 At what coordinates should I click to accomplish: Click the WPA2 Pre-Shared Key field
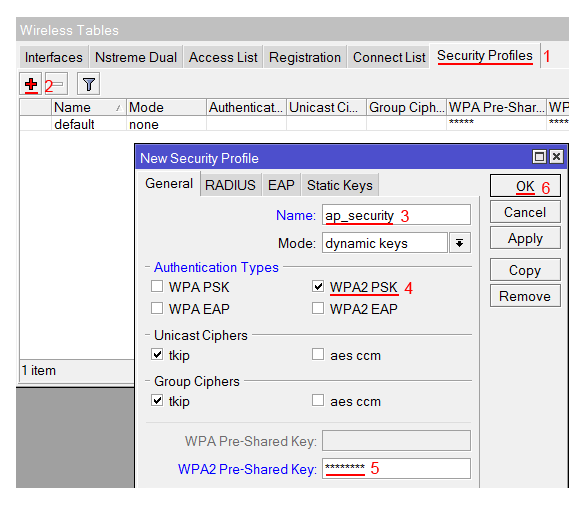(x=396, y=468)
